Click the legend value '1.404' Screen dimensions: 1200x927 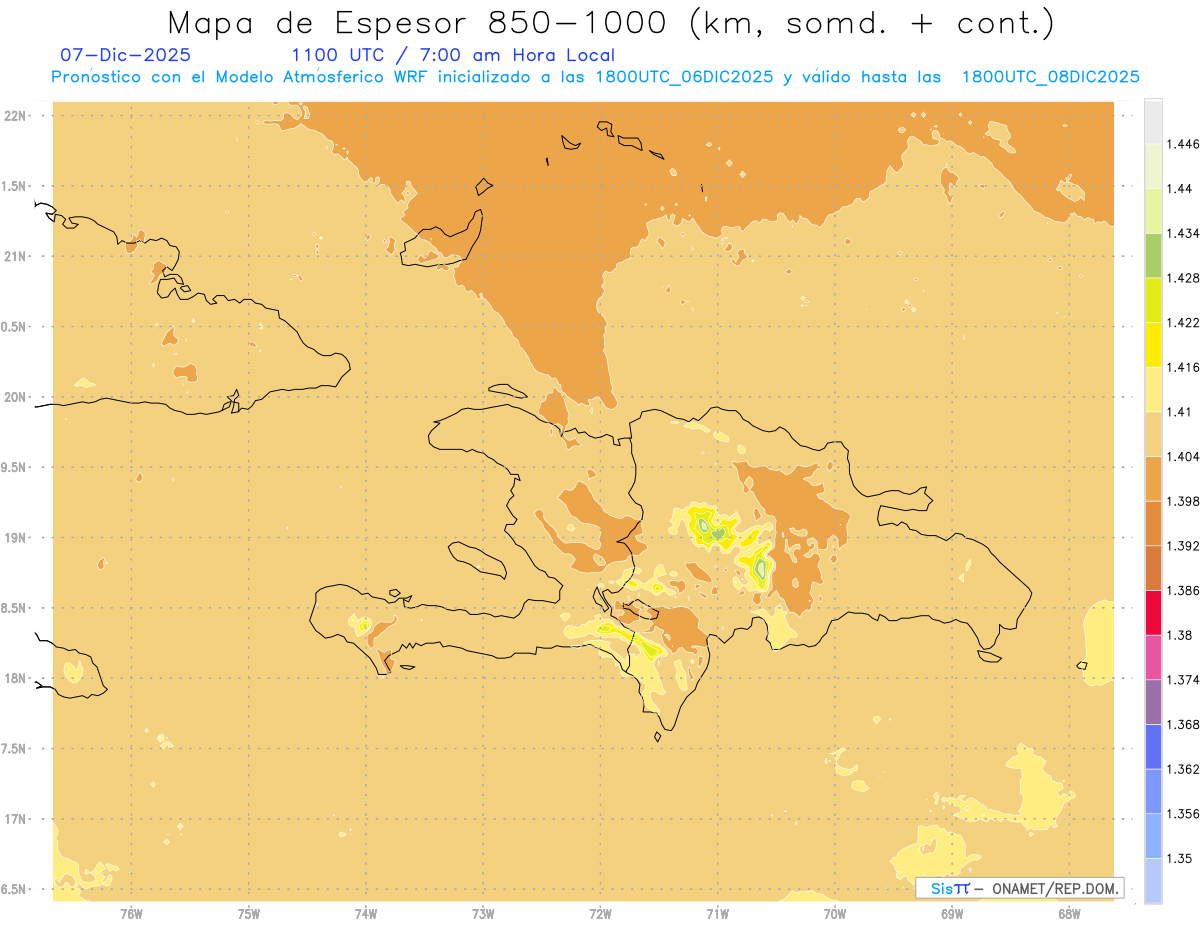click(x=1183, y=456)
